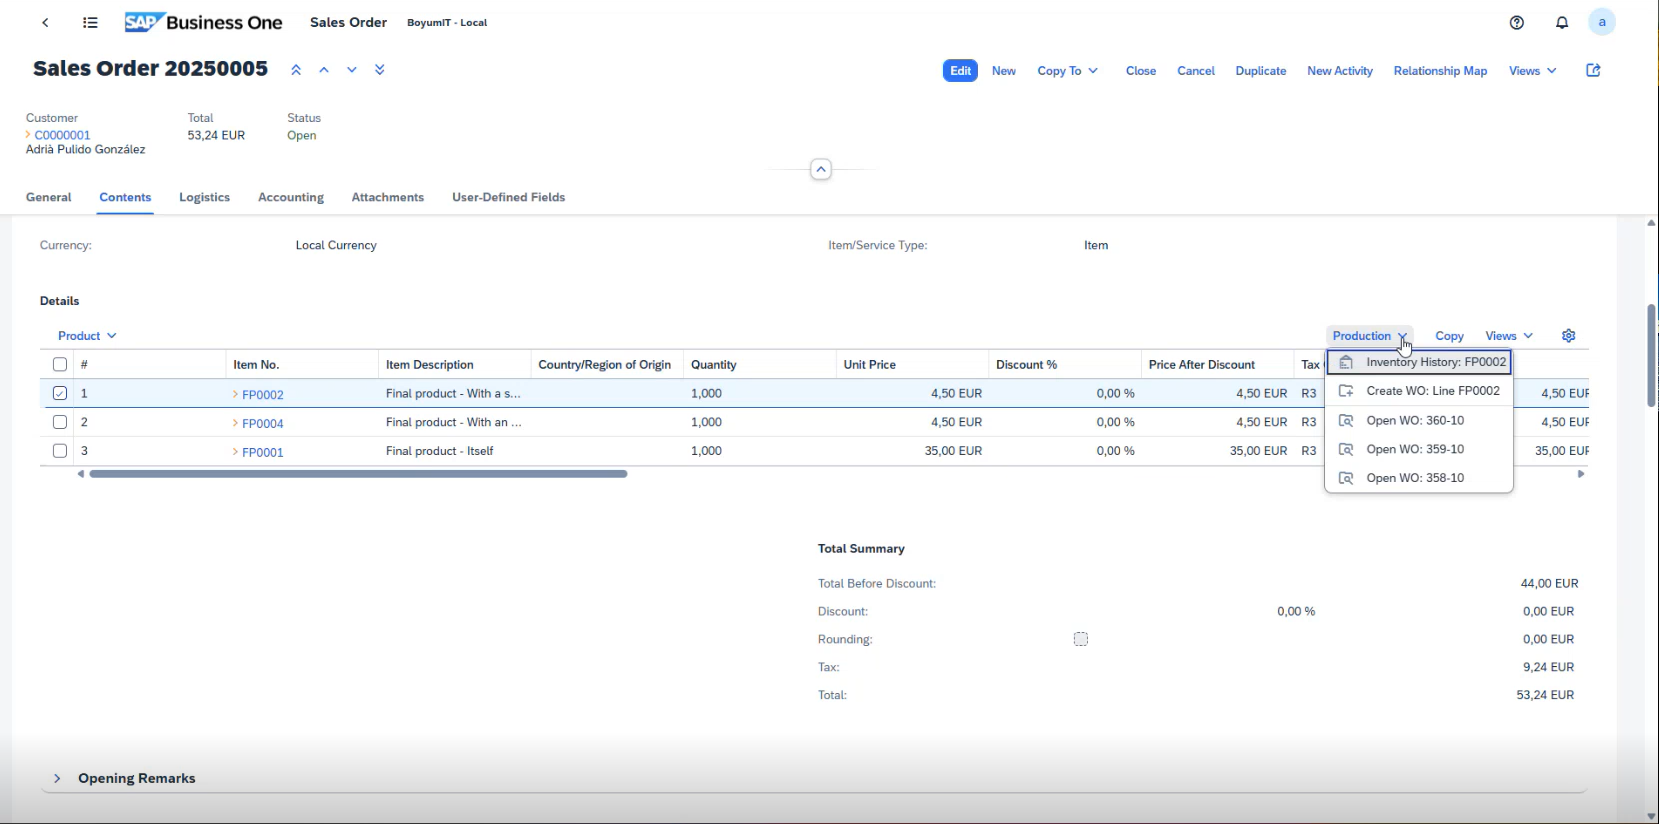Close the Production dropdown
This screenshot has height=824, width=1659.
tap(1370, 336)
